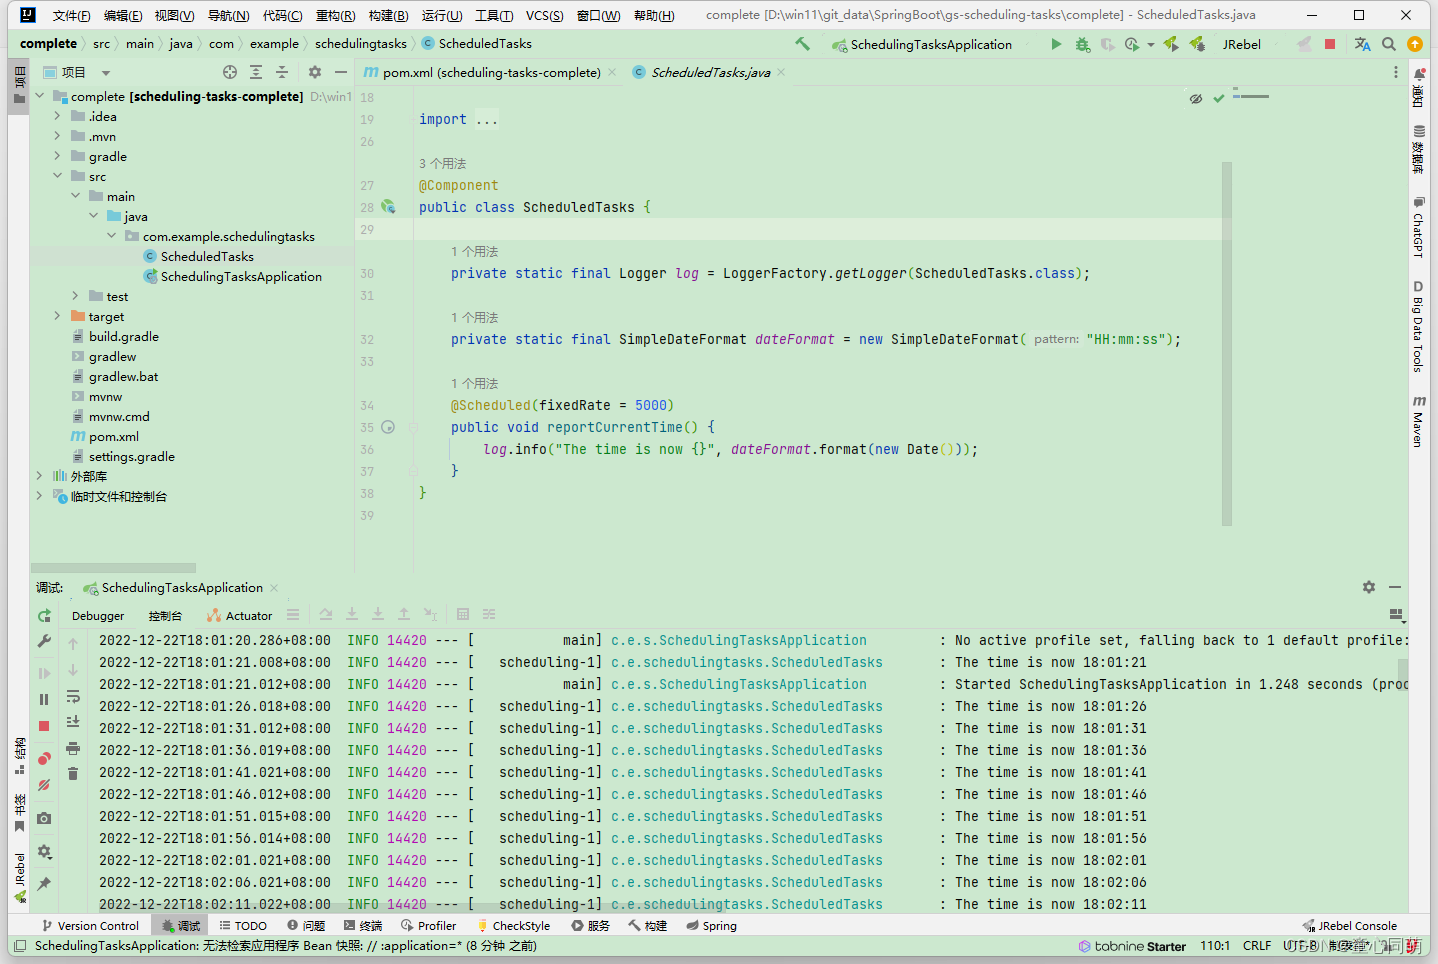
Task: Open the JRebel Console panel
Action: click(x=1349, y=925)
